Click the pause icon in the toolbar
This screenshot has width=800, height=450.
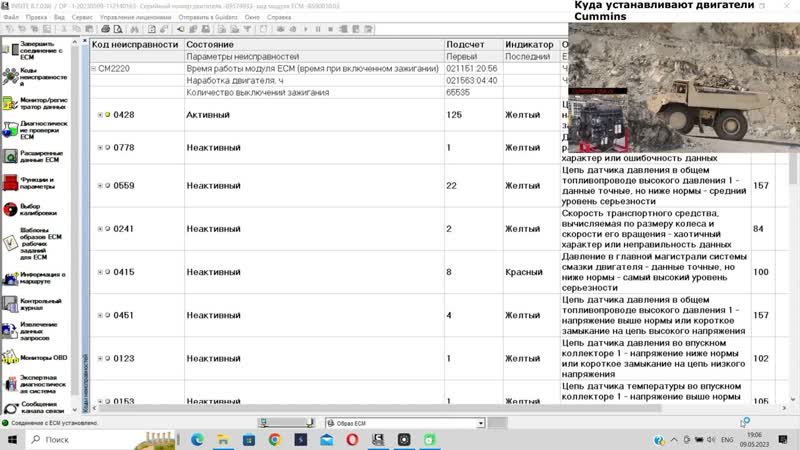[318, 29]
